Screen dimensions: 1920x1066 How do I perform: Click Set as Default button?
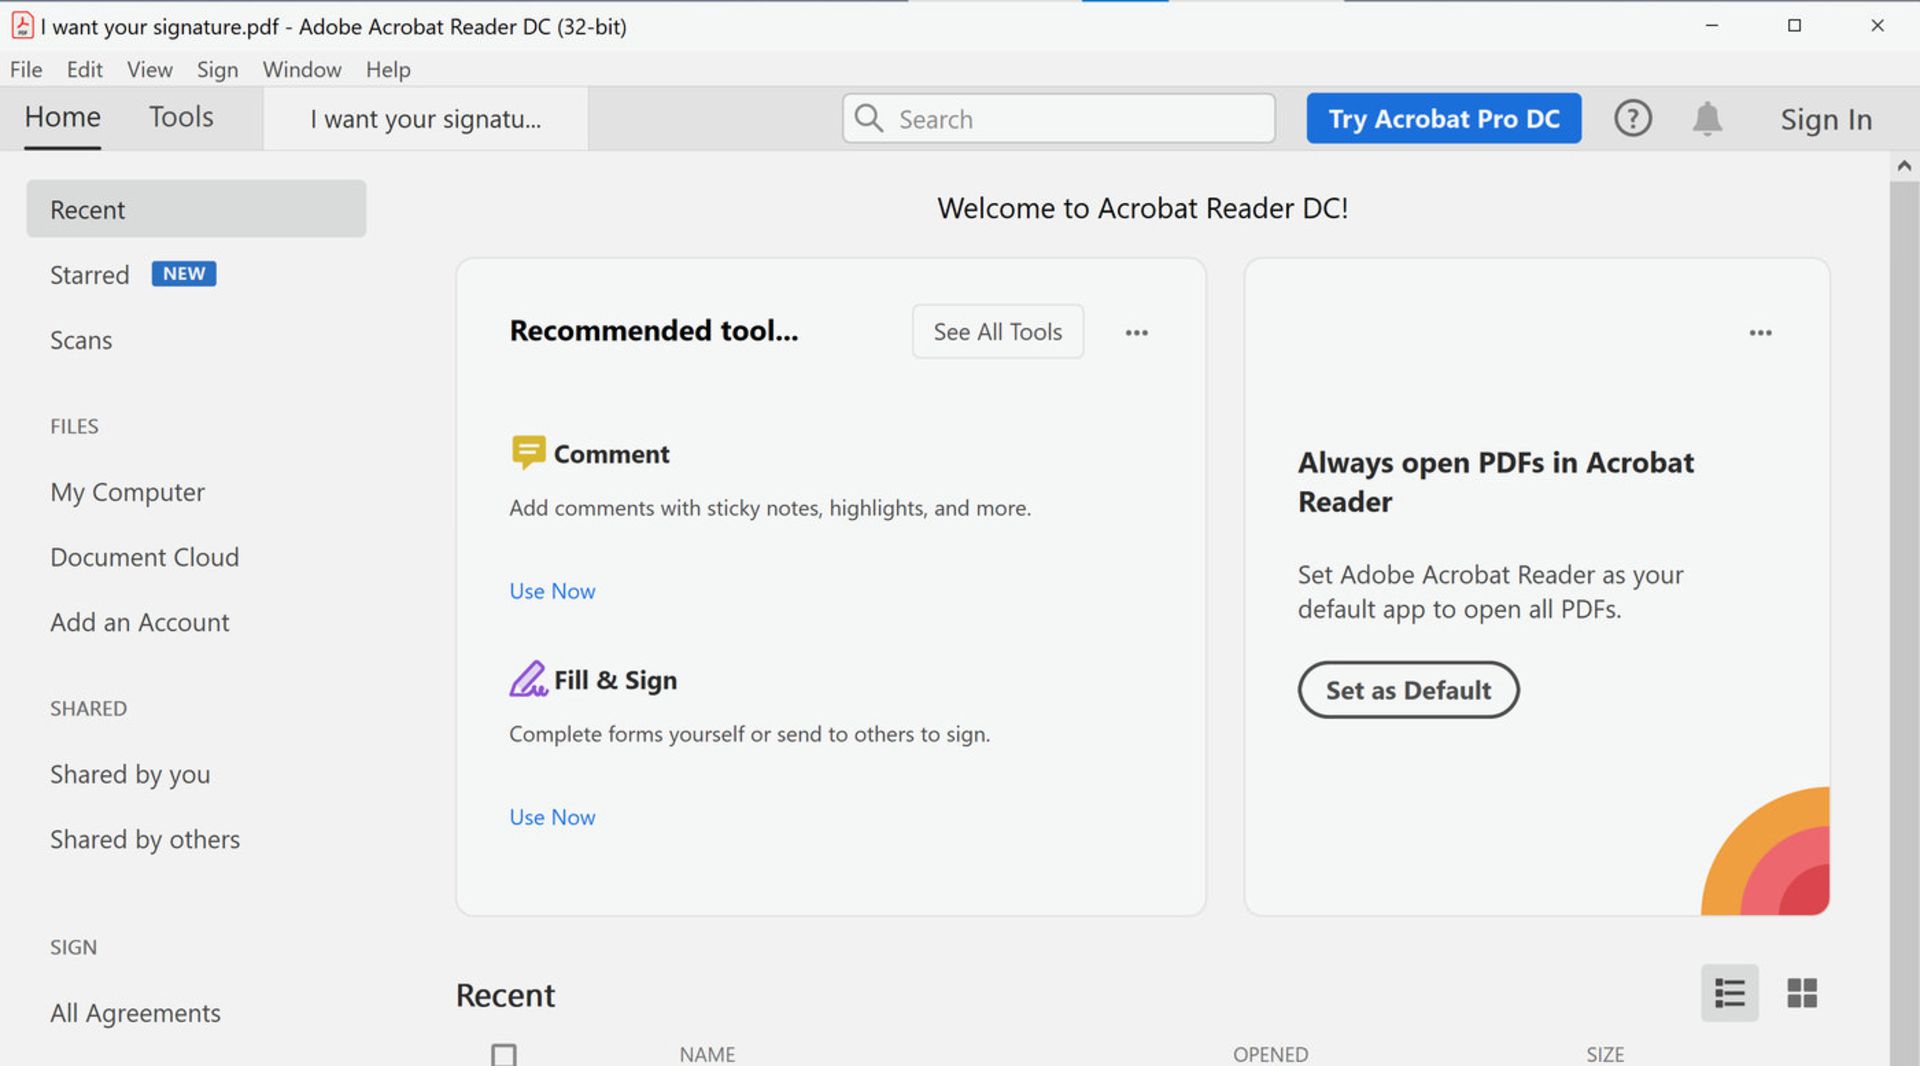pyautogui.click(x=1408, y=690)
